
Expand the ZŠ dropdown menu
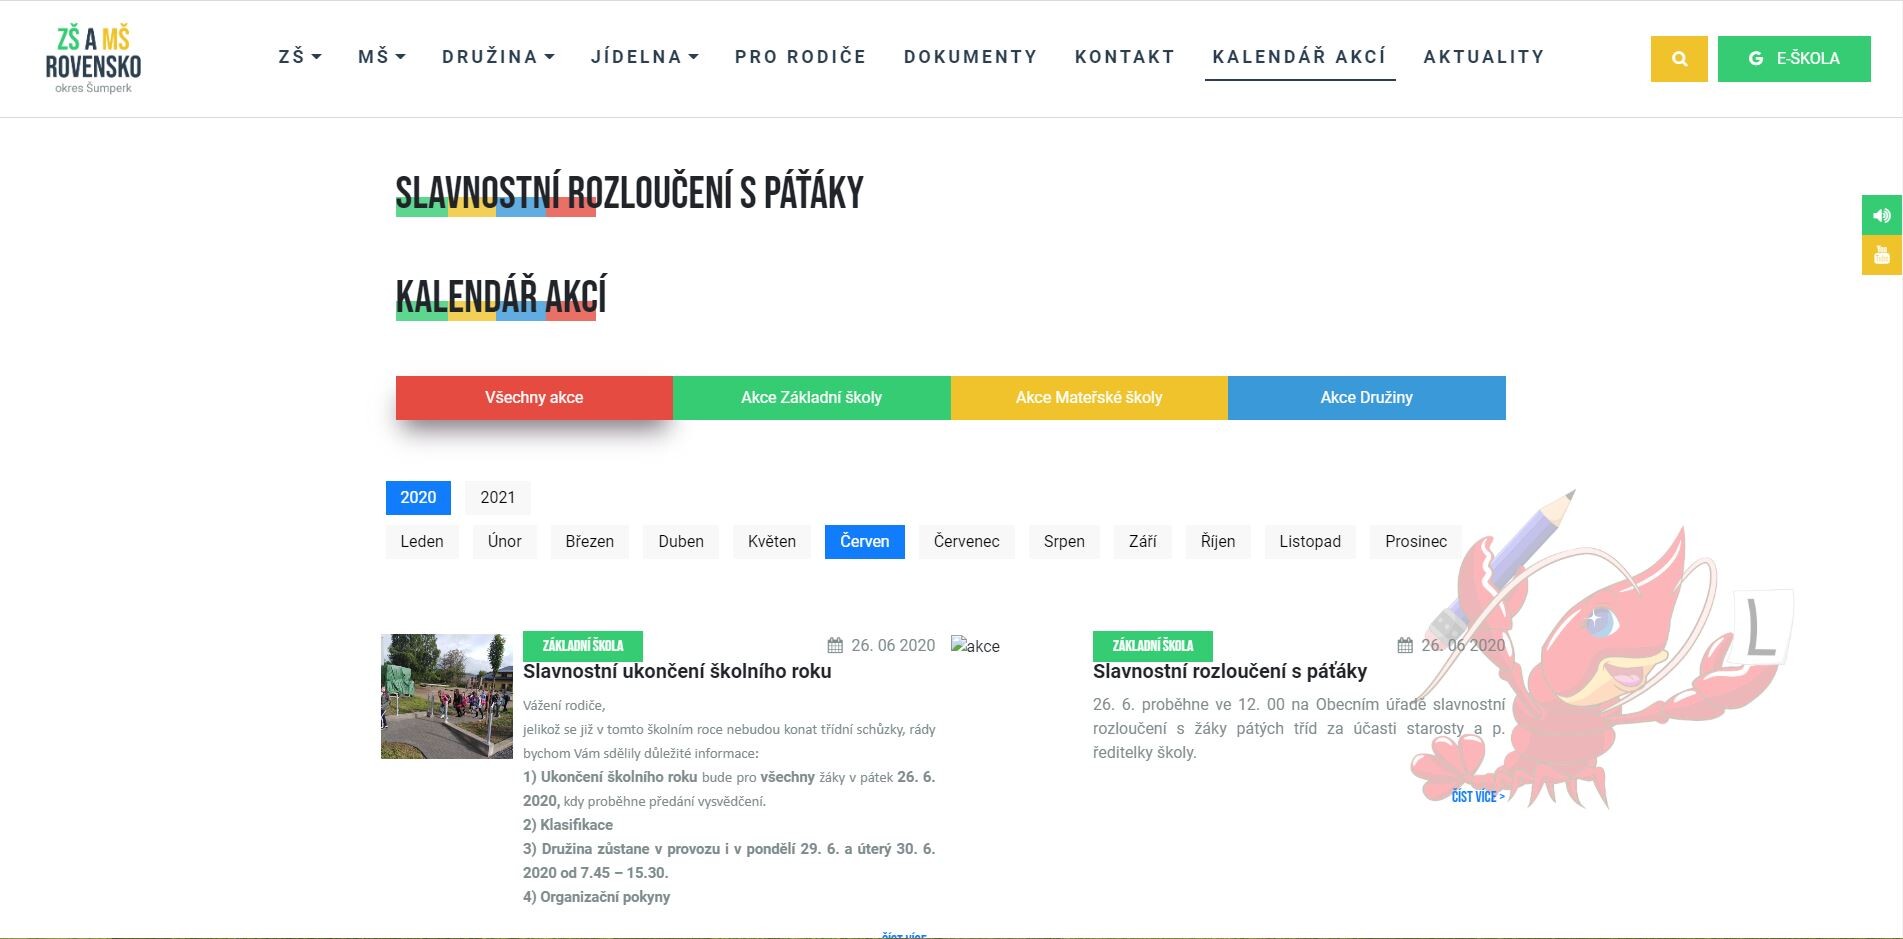[299, 57]
